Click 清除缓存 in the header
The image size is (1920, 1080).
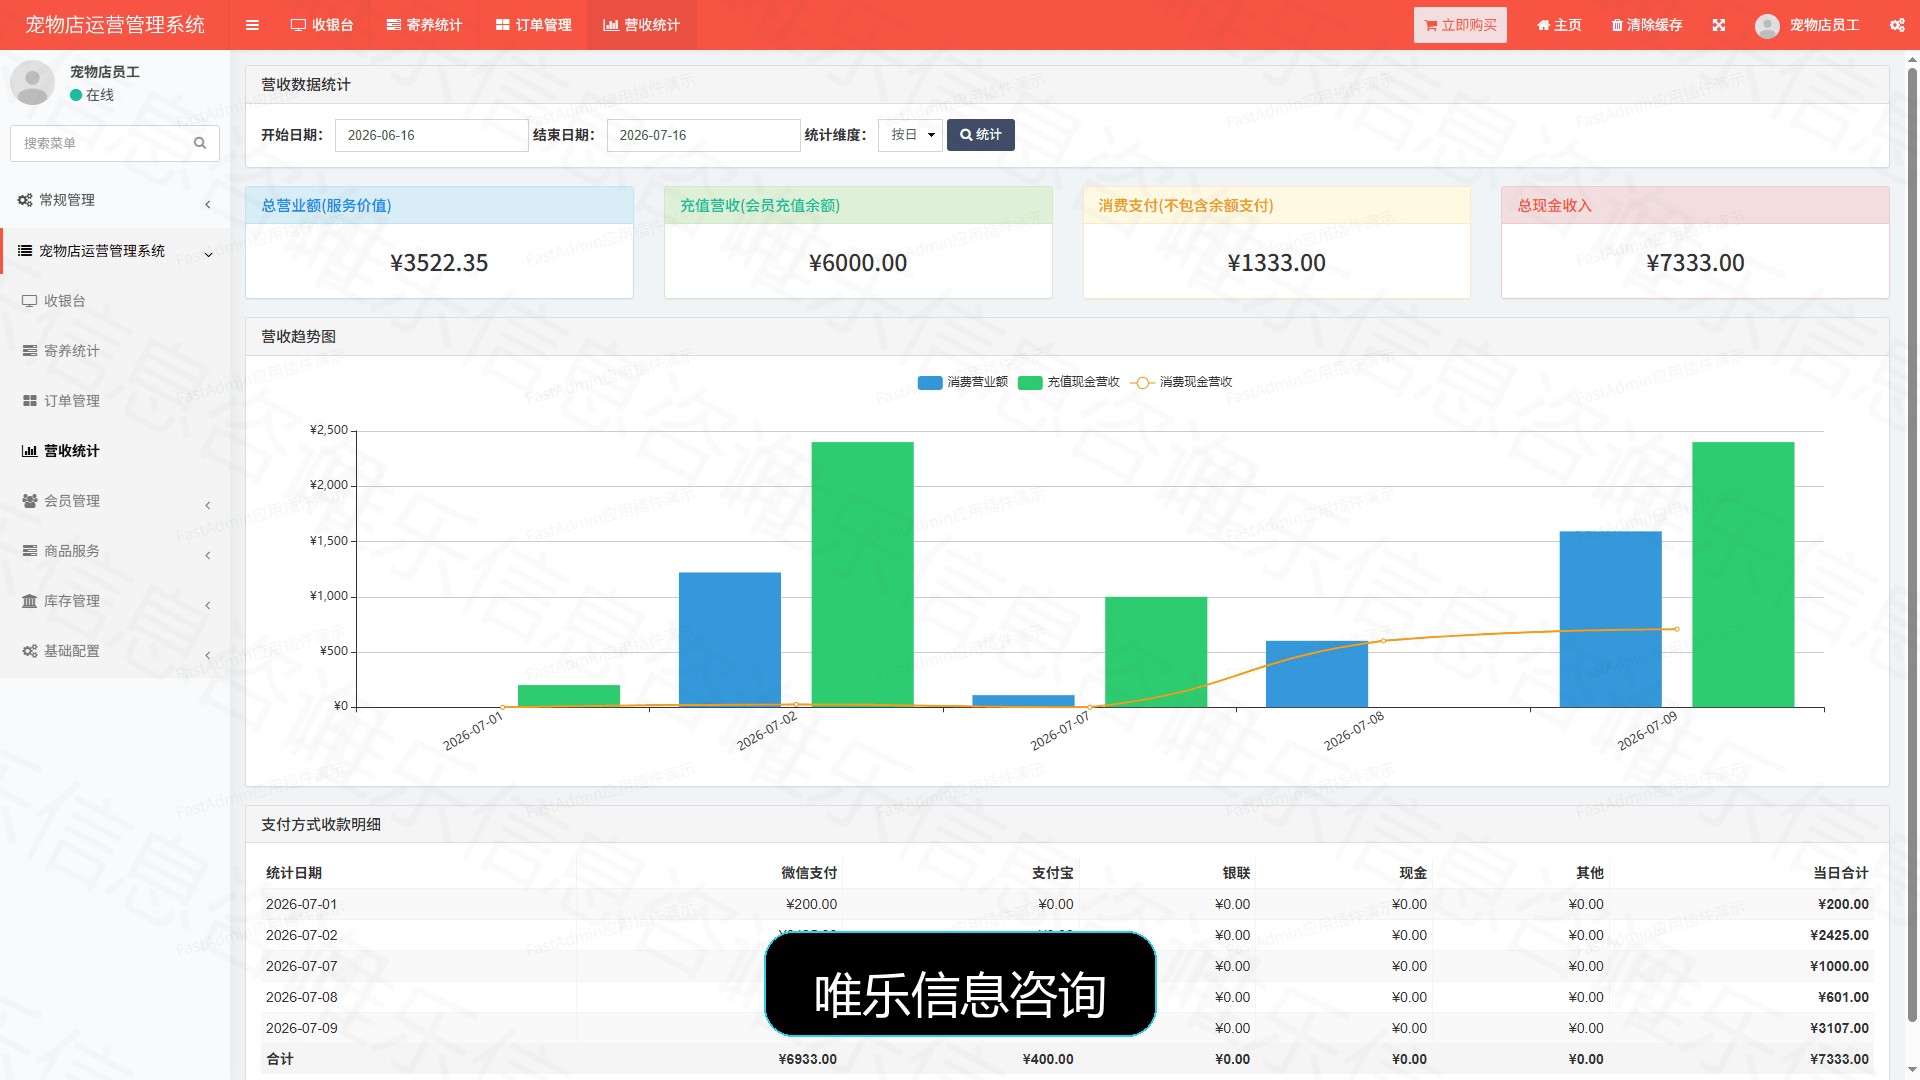(1647, 25)
